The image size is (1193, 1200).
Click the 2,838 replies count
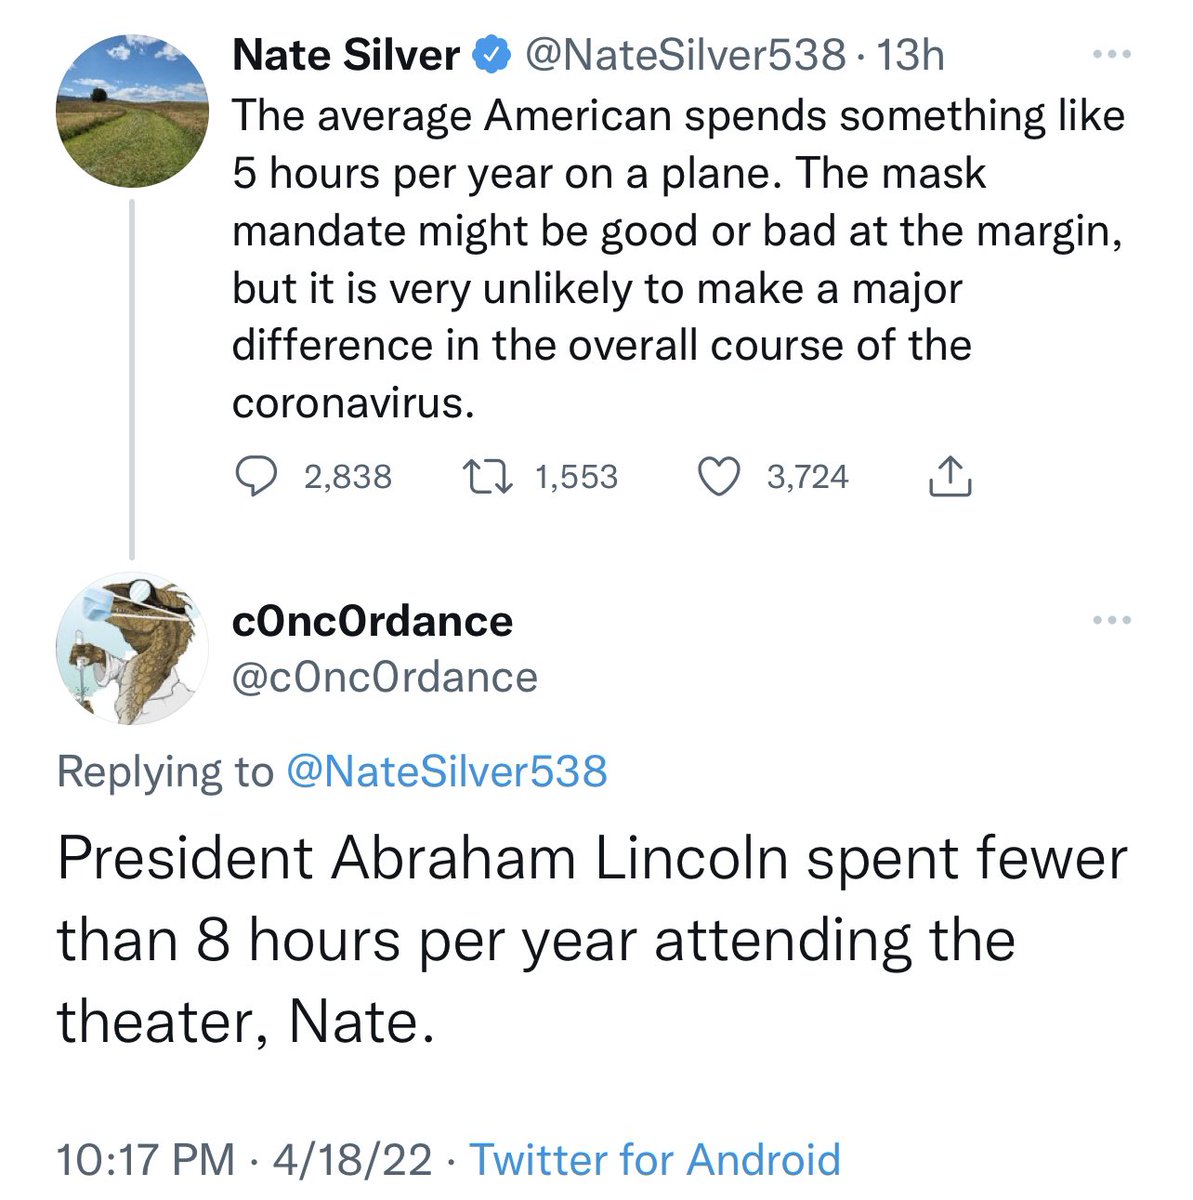pos(347,477)
